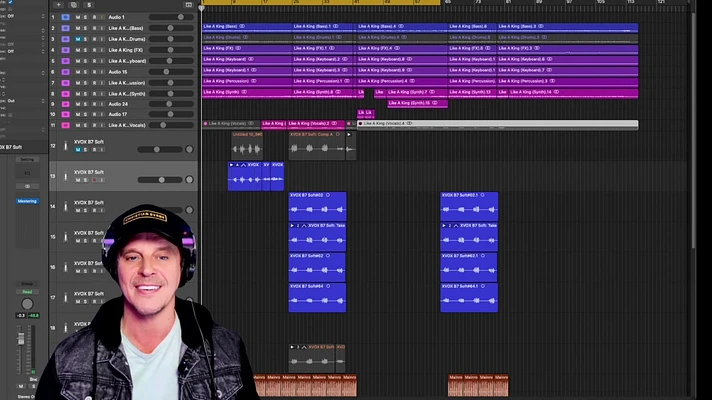Screen dimensions: 712x400
Task: Toggle input monitoring on Audio 15 track
Action: (101, 71)
